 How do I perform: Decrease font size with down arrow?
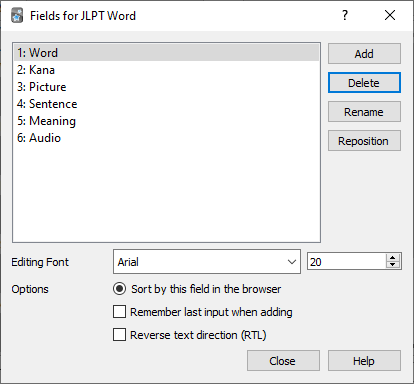click(393, 265)
